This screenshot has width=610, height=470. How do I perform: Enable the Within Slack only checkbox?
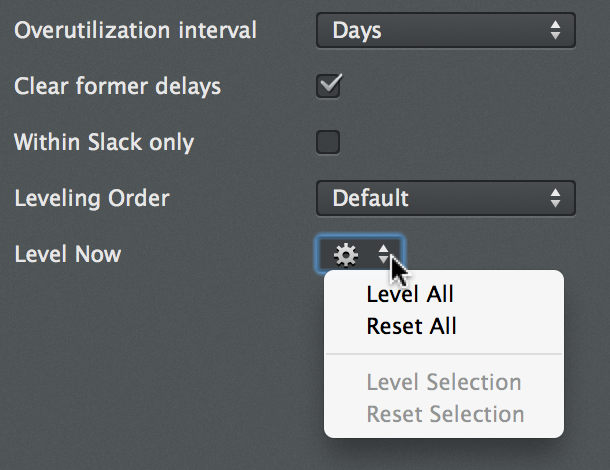328,142
